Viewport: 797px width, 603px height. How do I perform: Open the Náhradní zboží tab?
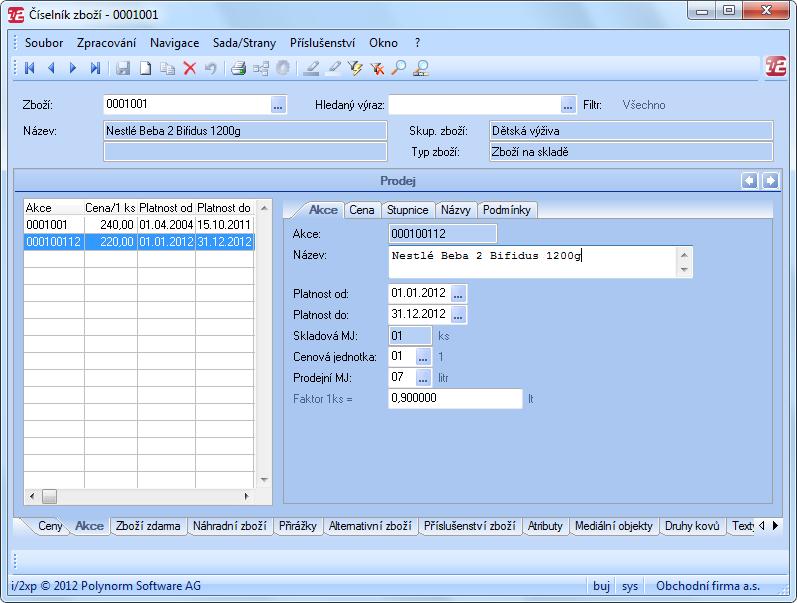tap(229, 526)
